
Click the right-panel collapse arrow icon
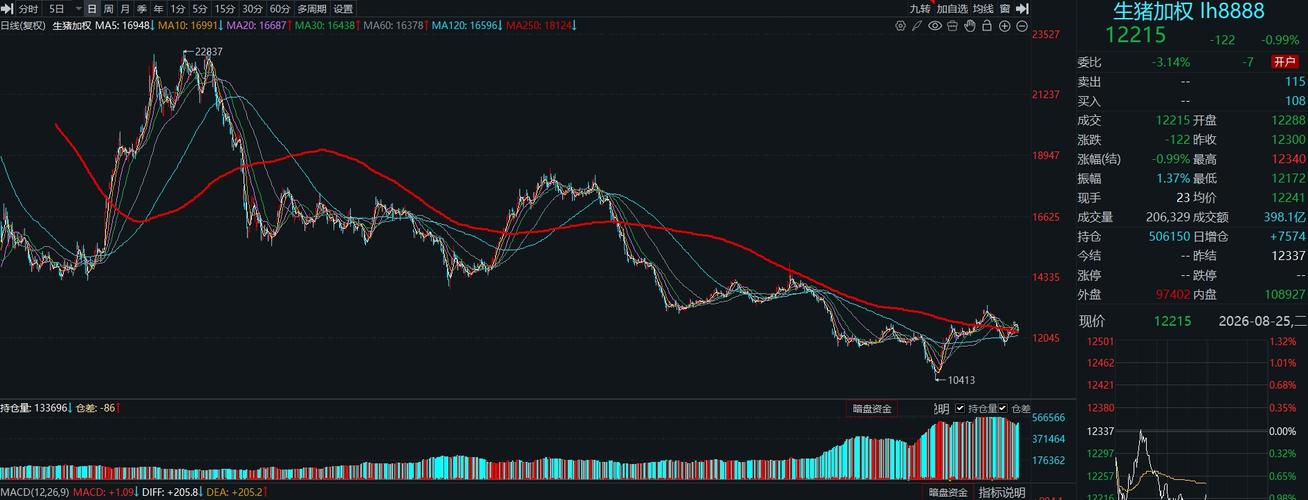(1022, 8)
